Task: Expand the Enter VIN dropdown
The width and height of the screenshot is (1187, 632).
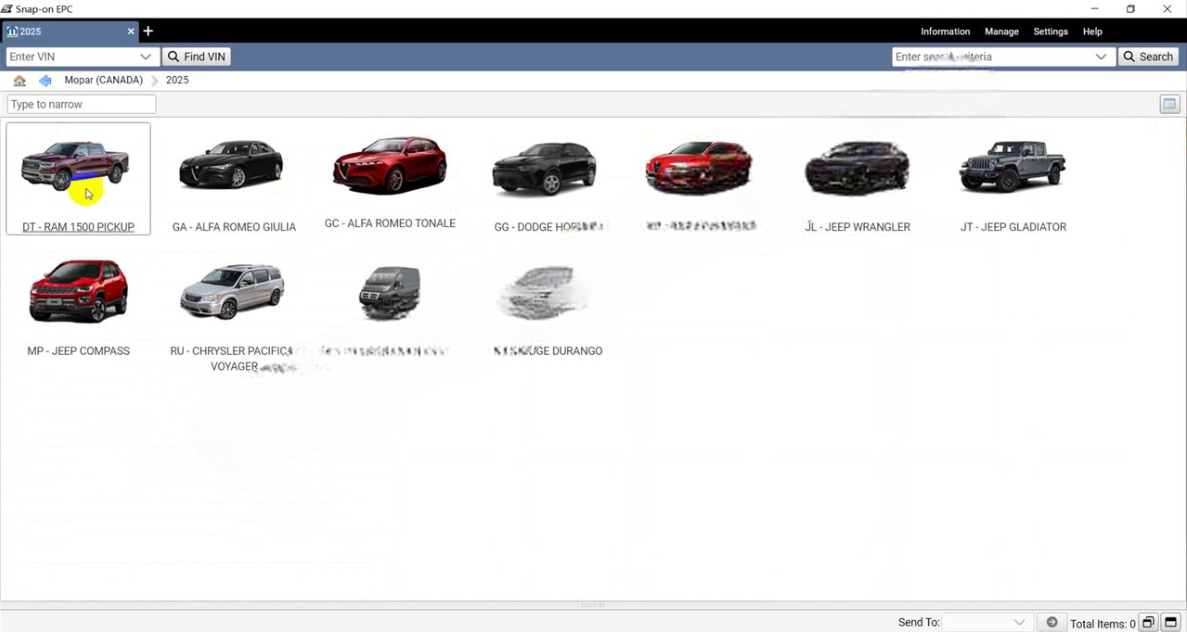Action: click(146, 57)
